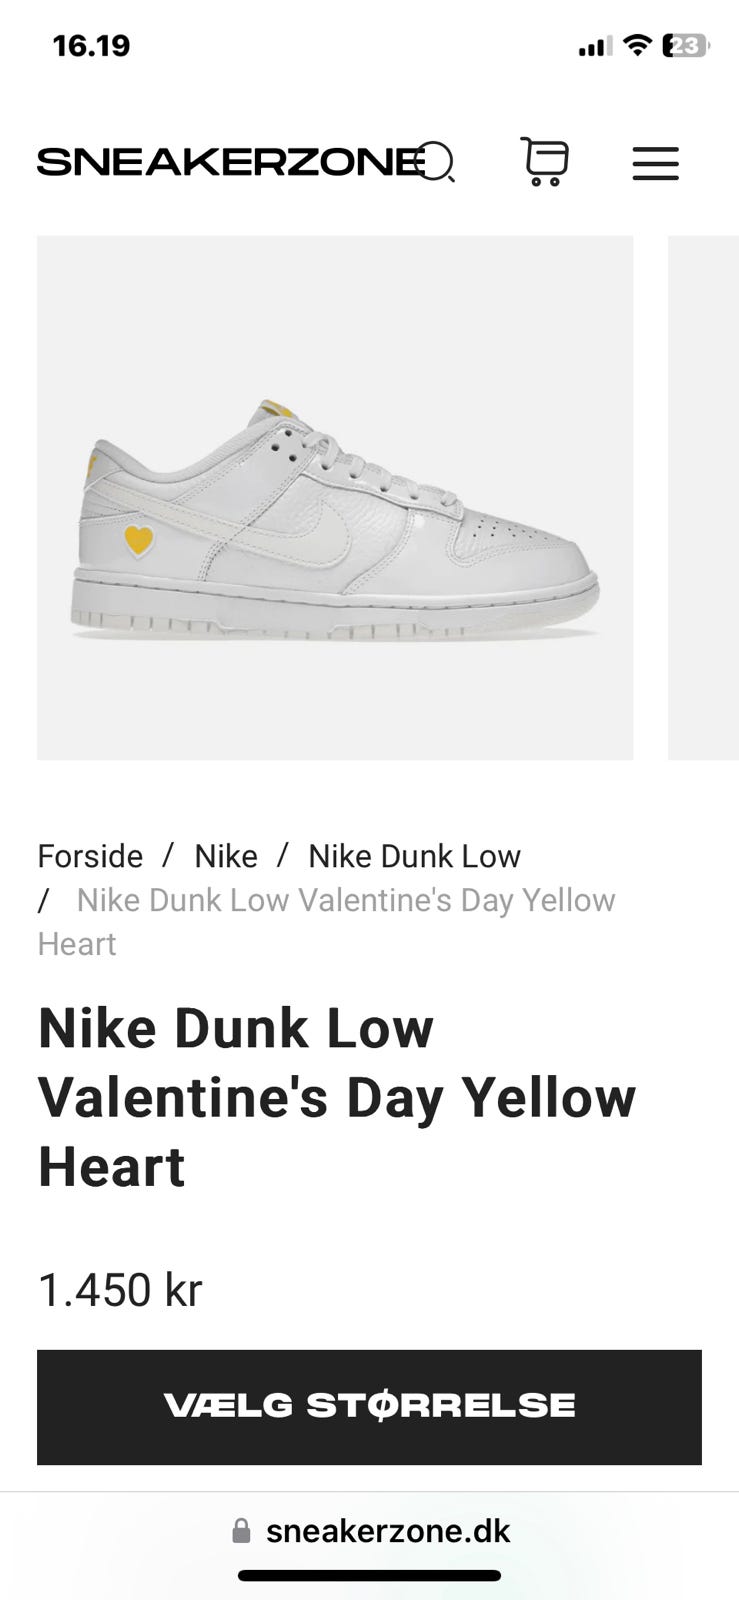This screenshot has width=739, height=1600.
Task: Tap the product title heading
Action: point(337,1097)
